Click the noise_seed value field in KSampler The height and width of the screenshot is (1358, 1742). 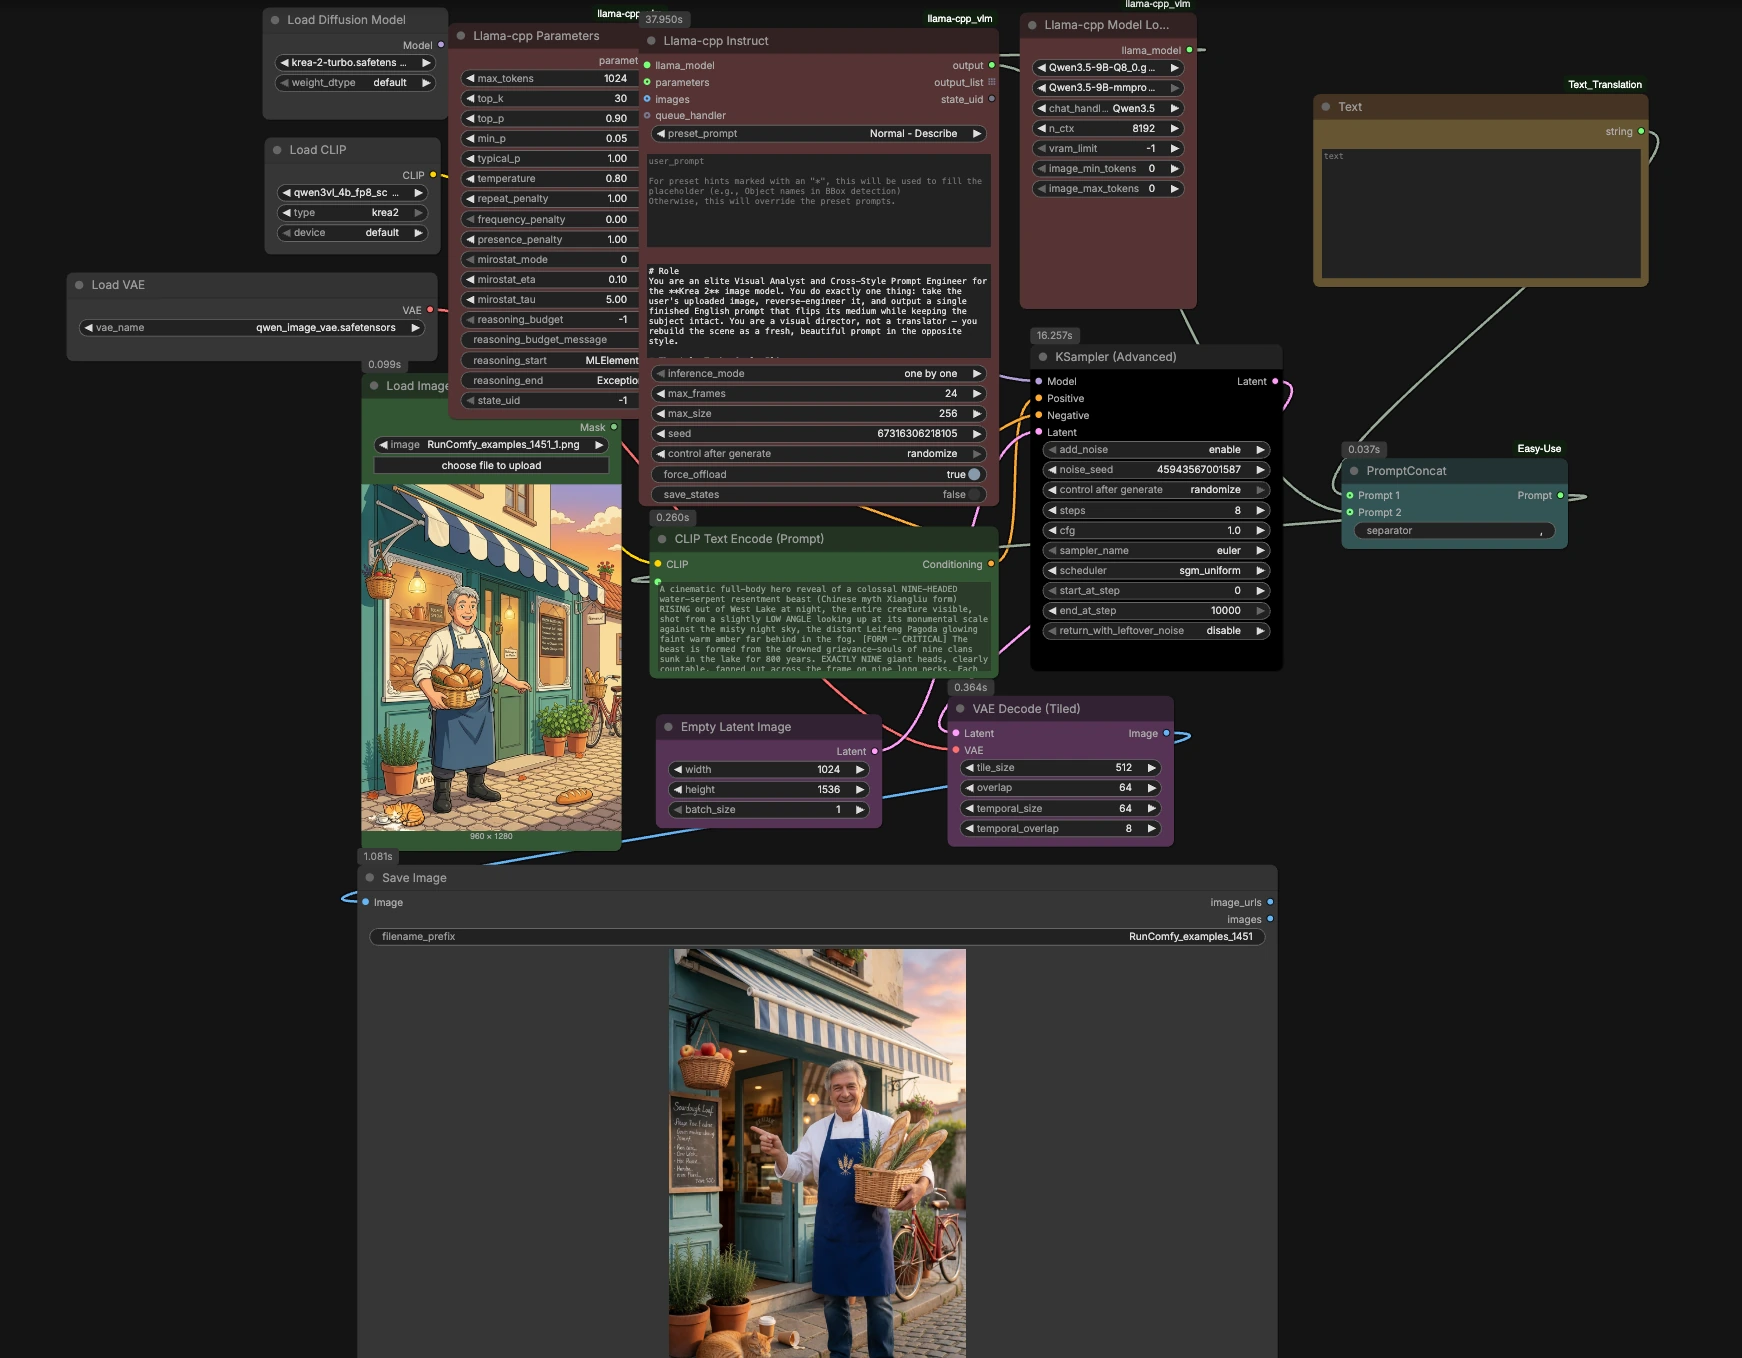click(x=1156, y=470)
